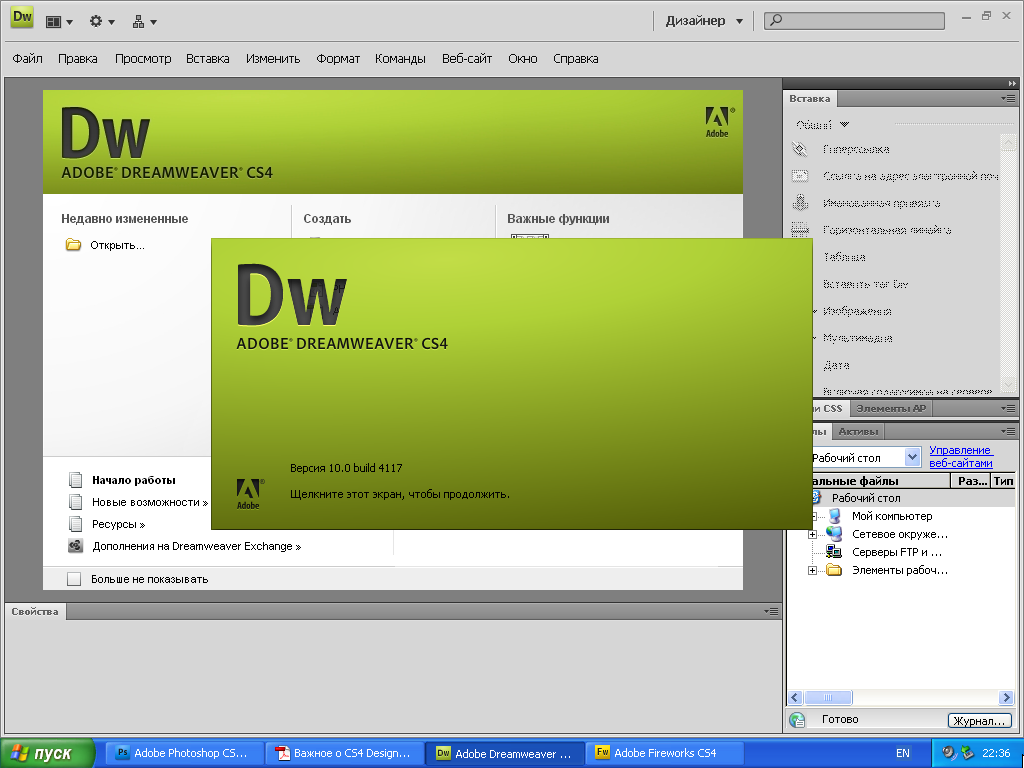Viewport: 1024px width, 768px height.
Task: Click the Email Link envelope icon
Action: click(x=800, y=176)
